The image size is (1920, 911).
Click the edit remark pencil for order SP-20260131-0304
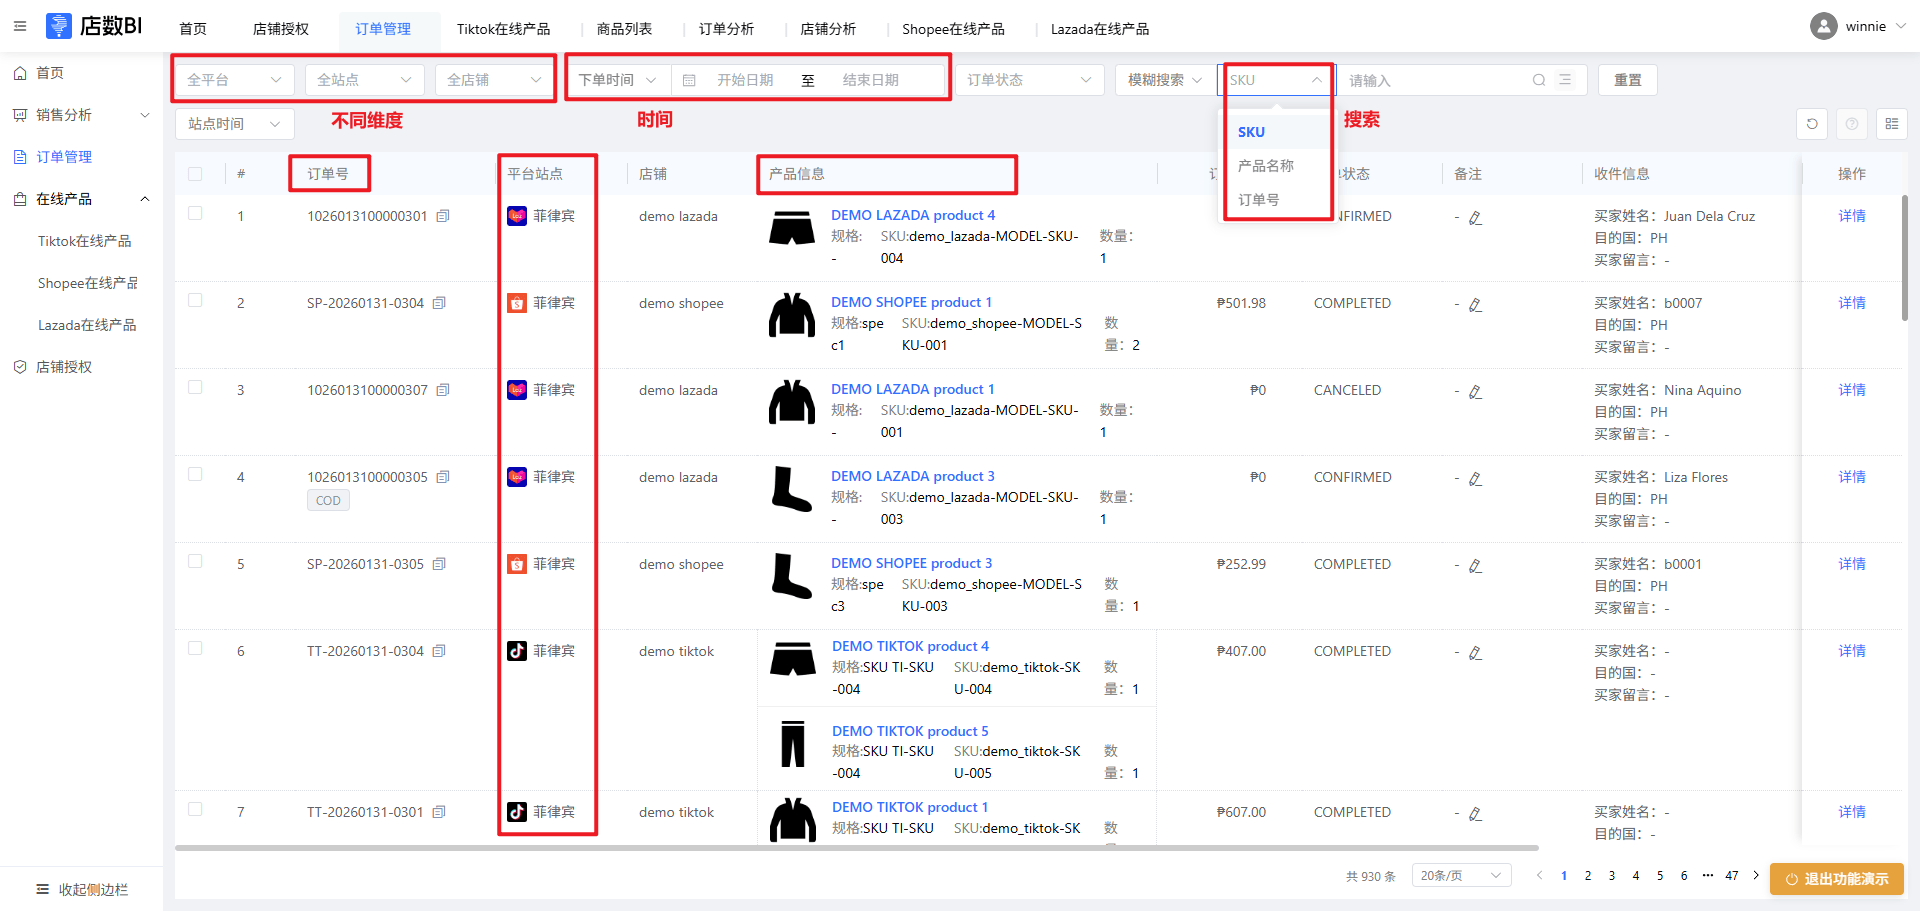click(1475, 304)
